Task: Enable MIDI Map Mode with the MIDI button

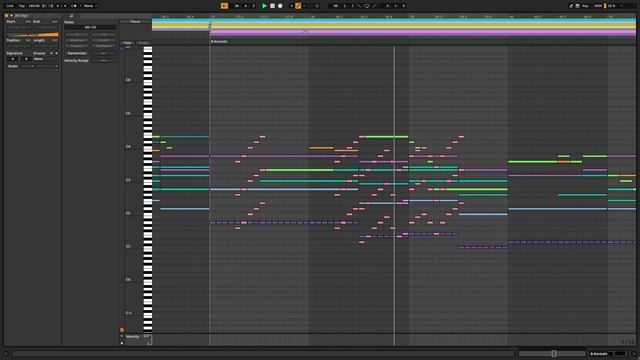Action: [598, 6]
